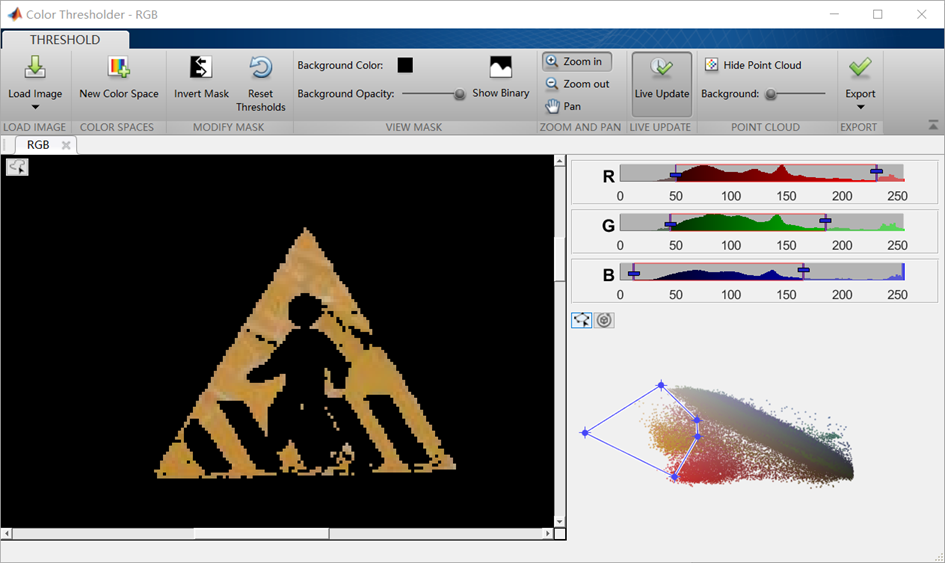Click the vertical scrollbar down arrow

pos(559,522)
